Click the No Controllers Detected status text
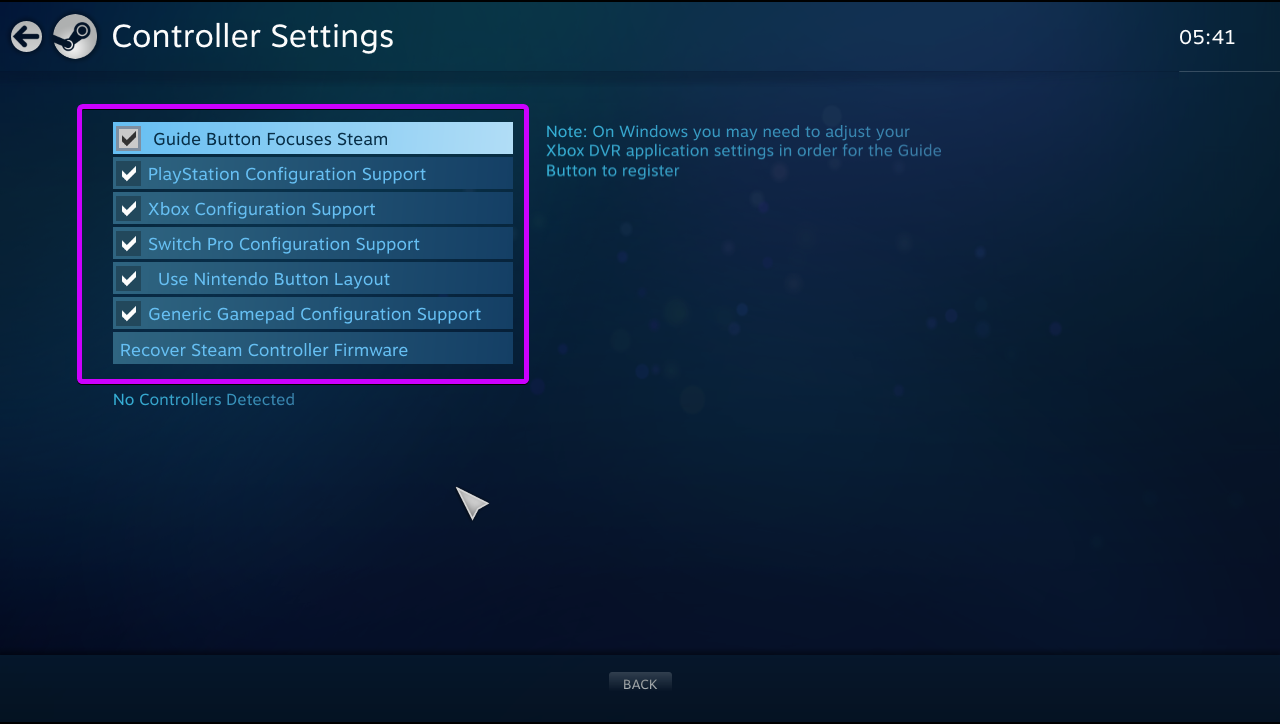This screenshot has width=1280, height=724. click(204, 400)
